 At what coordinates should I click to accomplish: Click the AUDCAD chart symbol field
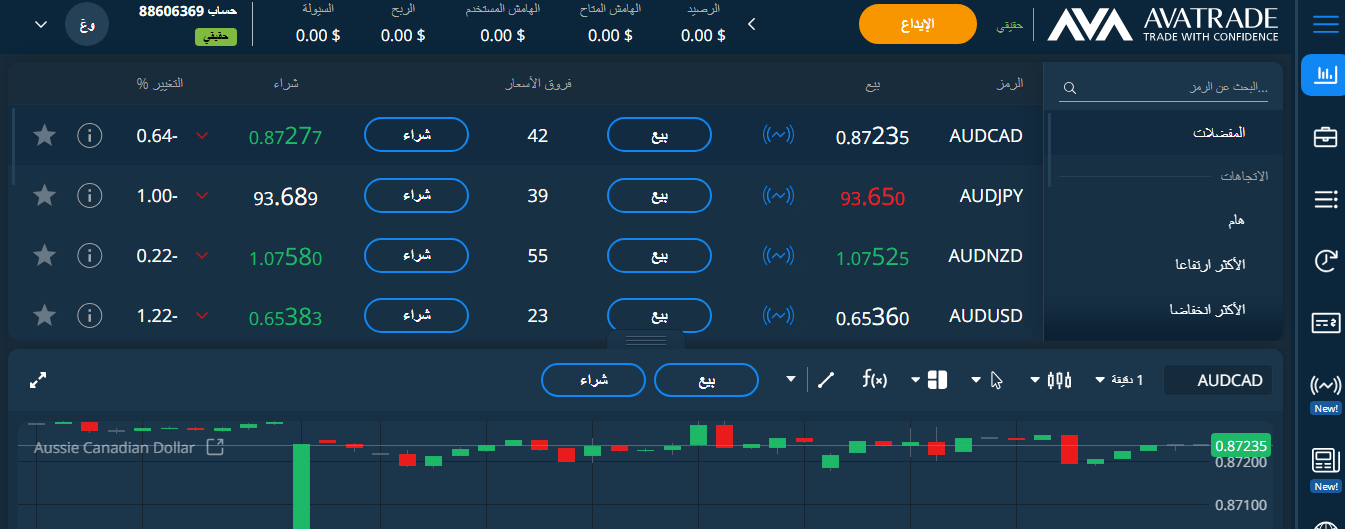point(1218,380)
